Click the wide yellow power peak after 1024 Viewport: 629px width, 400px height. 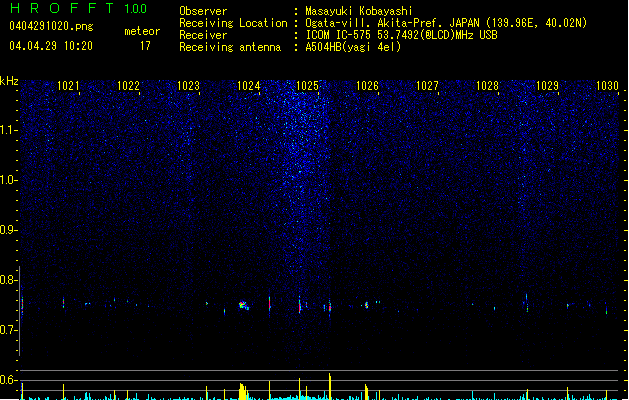point(243,392)
